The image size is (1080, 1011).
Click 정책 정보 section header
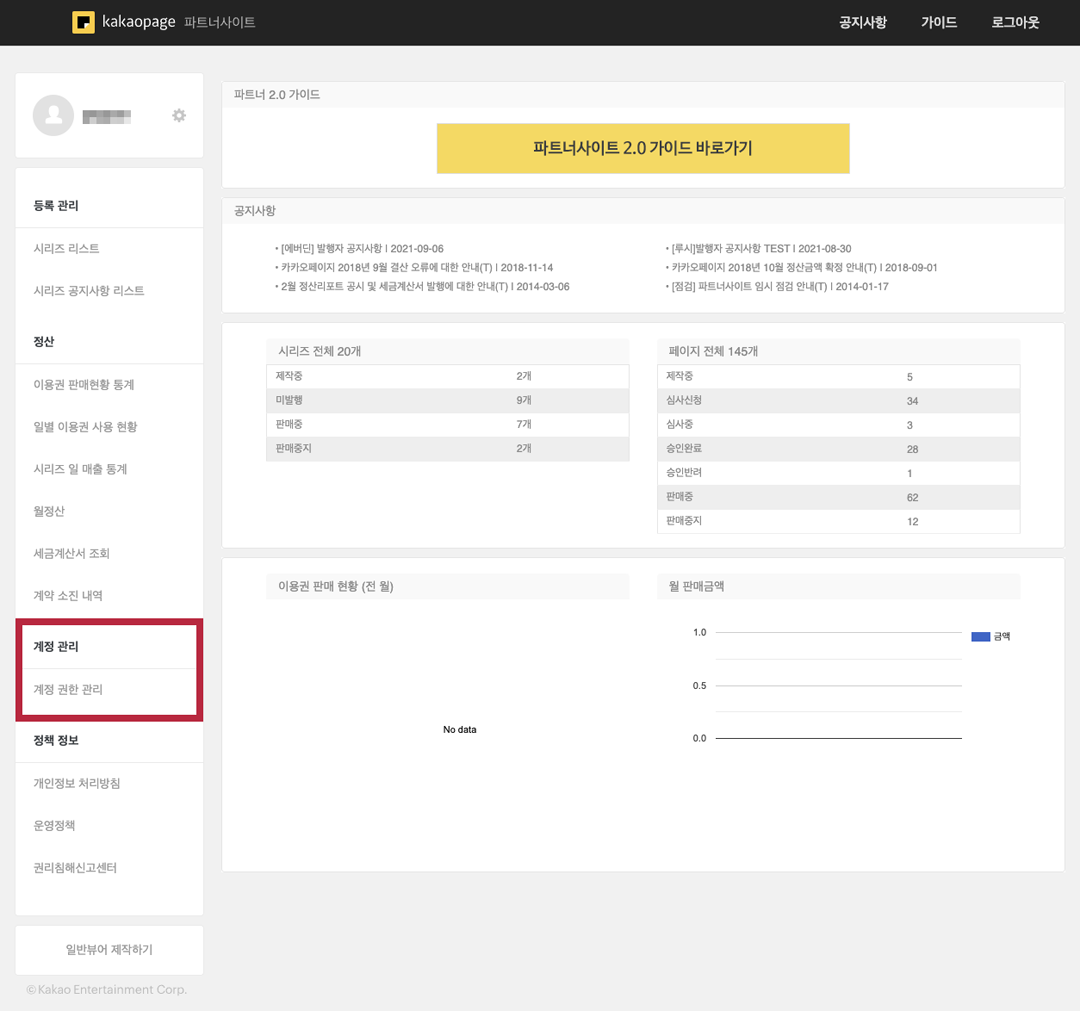click(56, 740)
